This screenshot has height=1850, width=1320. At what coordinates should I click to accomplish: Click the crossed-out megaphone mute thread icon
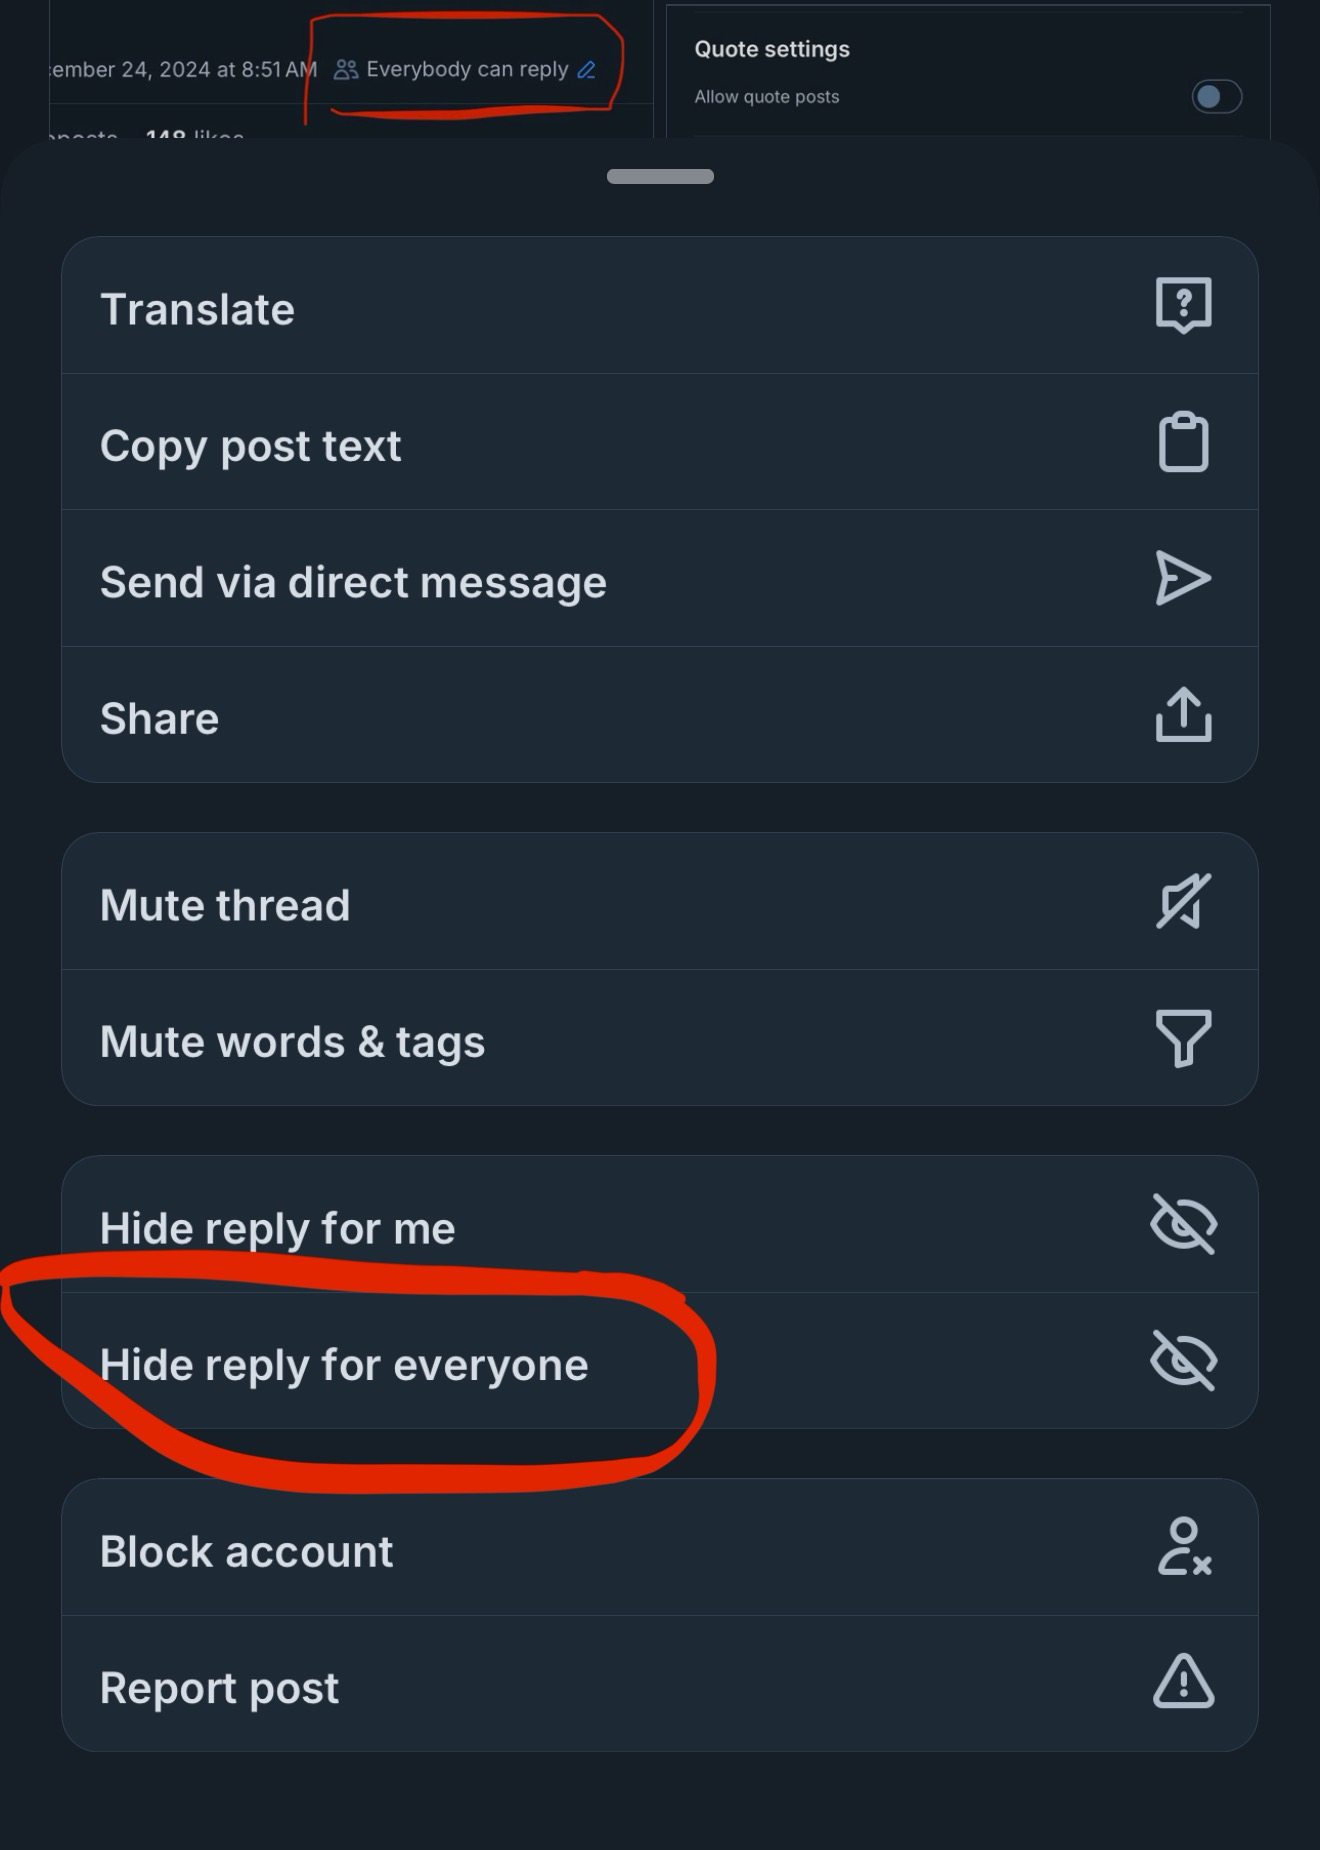click(1183, 901)
